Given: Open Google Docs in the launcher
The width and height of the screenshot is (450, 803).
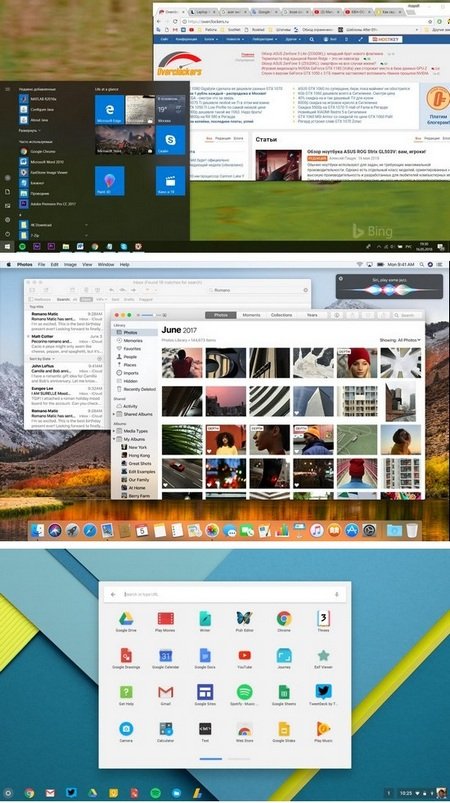Looking at the screenshot, I should pyautogui.click(x=205, y=659).
